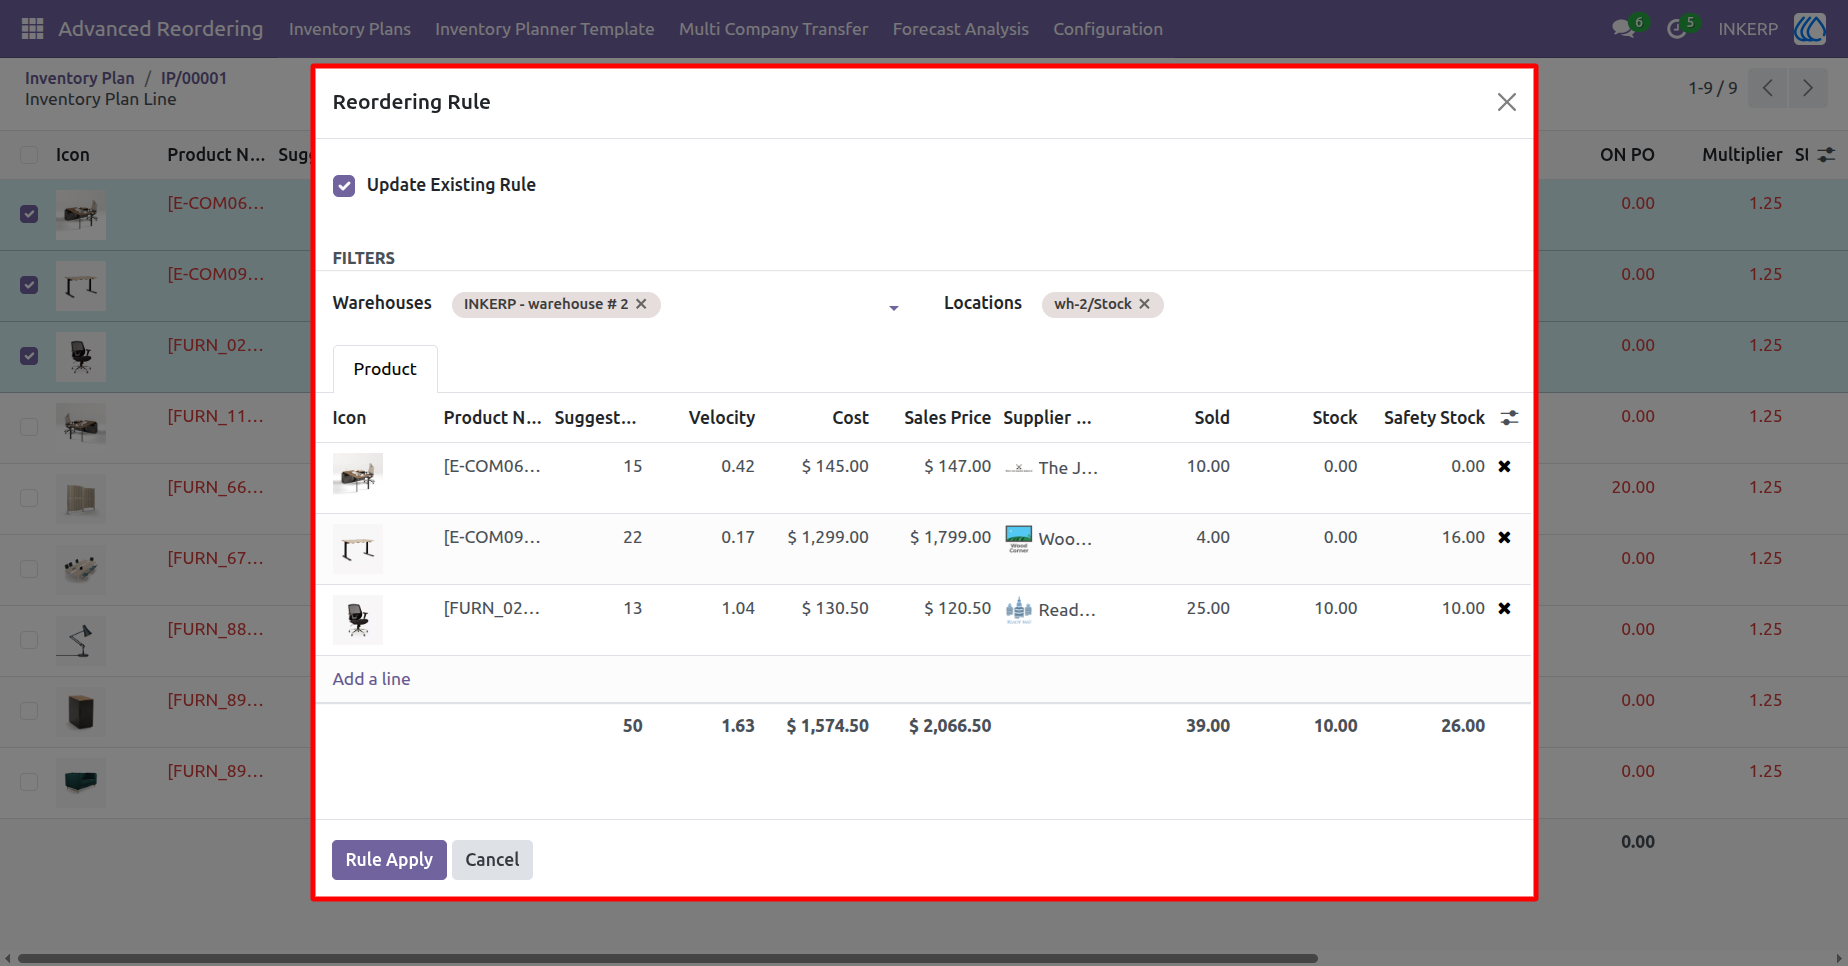Open the Inventory Plans menu
The image size is (1848, 966).
350,29
